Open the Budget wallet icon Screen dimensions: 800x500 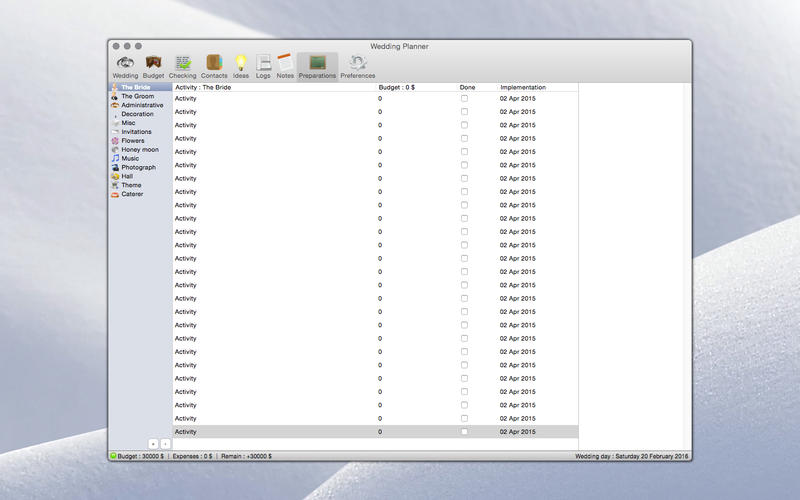pyautogui.click(x=153, y=62)
